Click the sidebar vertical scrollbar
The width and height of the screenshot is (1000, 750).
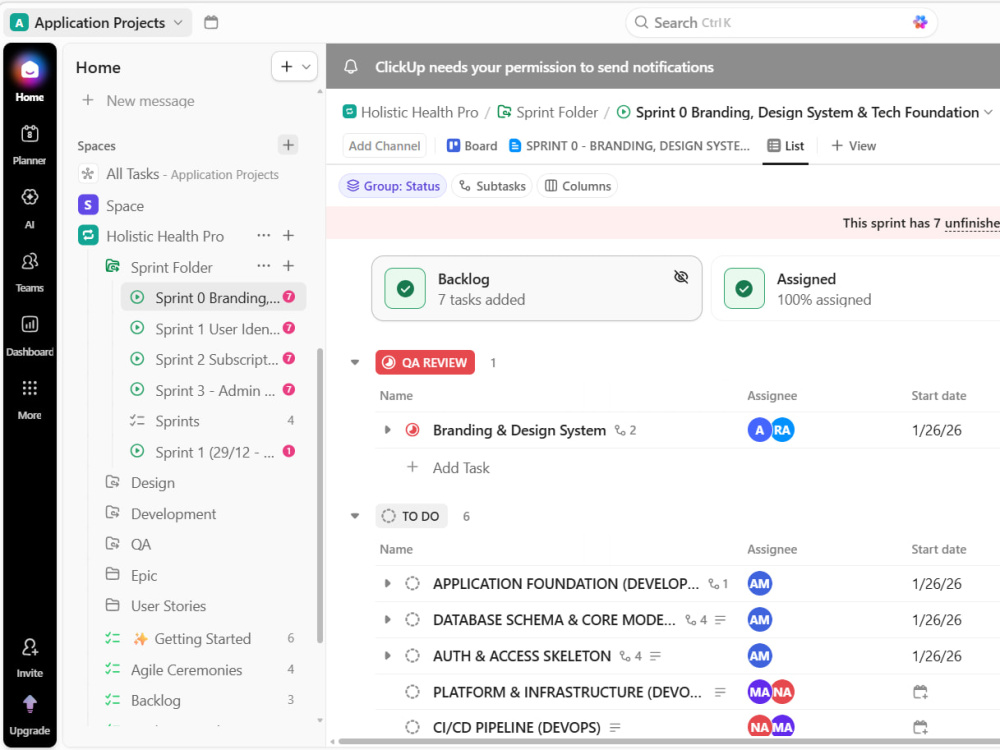pos(320,495)
